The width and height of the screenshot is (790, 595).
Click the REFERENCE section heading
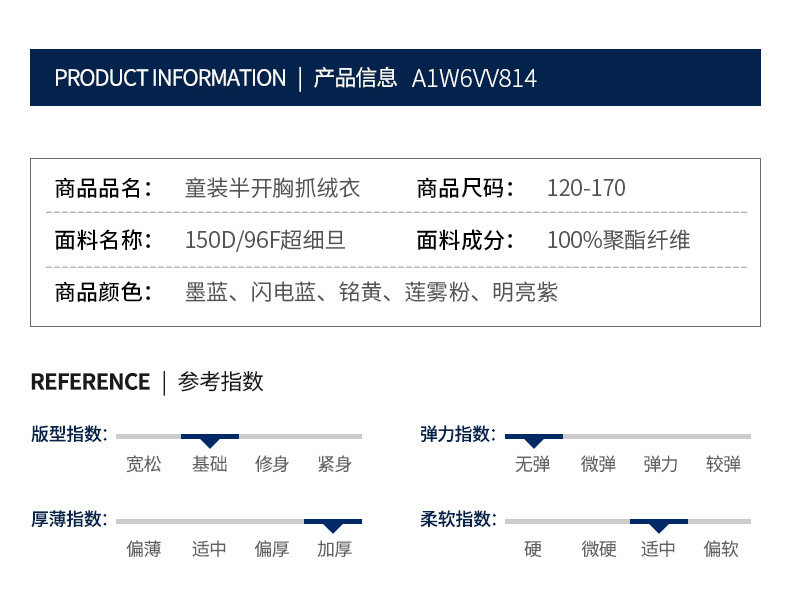click(90, 382)
